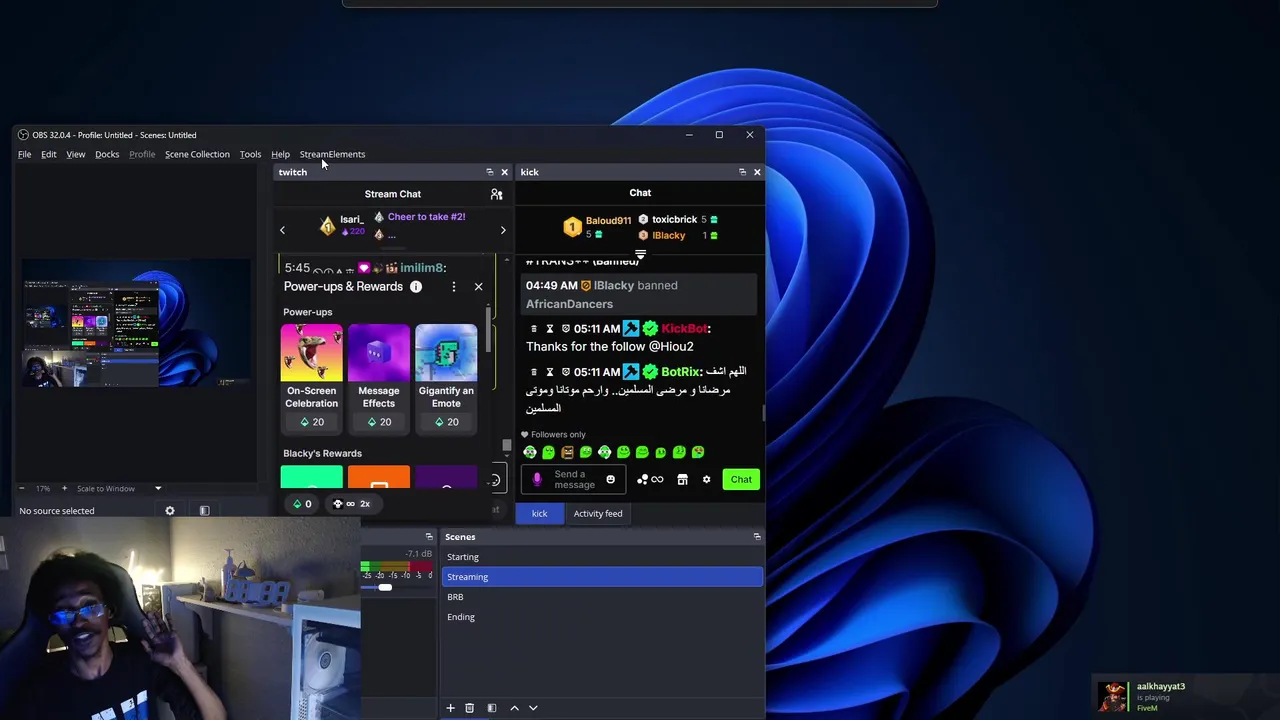The width and height of the screenshot is (1280, 720).
Task: Open the View menu
Action: click(x=75, y=154)
